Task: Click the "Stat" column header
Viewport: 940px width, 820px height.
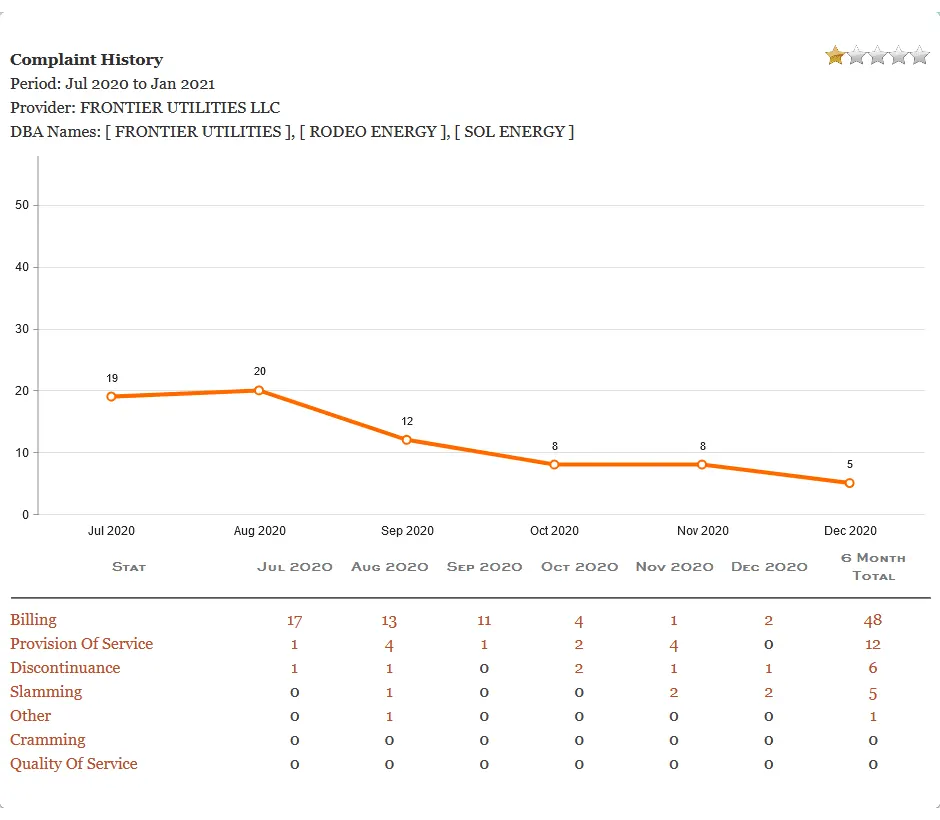Action: (129, 567)
